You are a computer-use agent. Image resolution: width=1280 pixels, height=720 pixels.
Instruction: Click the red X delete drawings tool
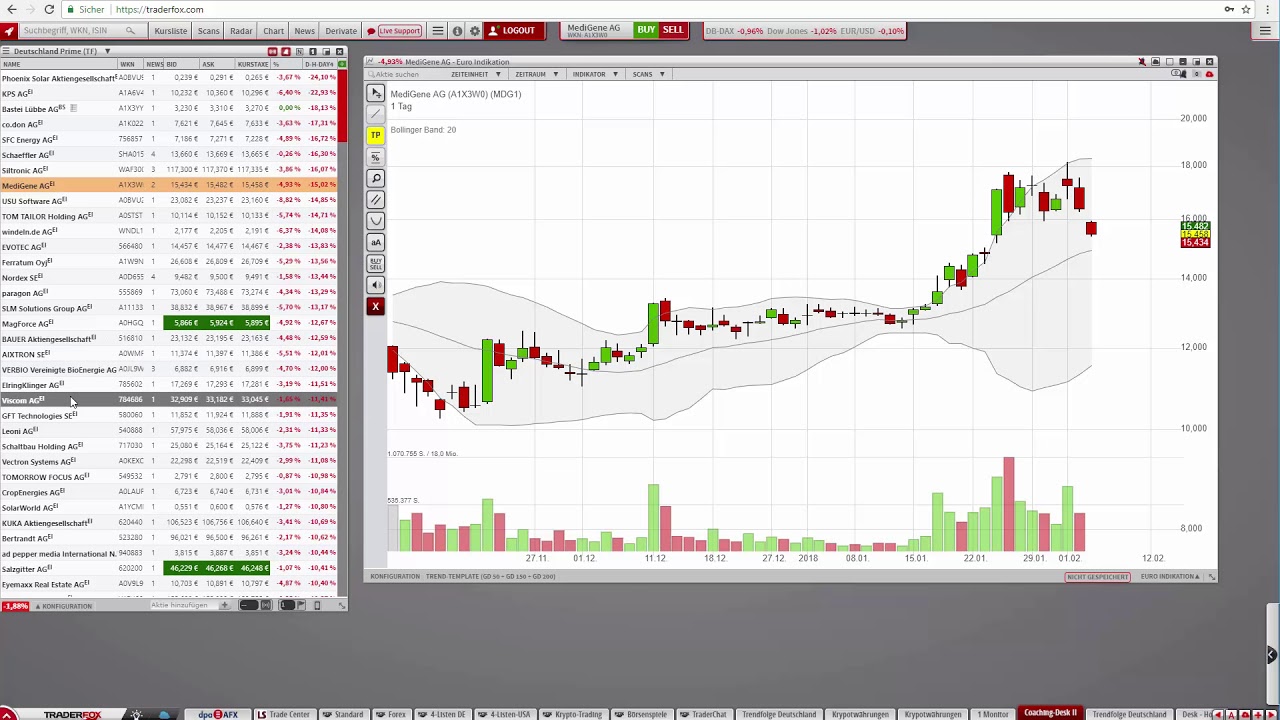[x=376, y=306]
